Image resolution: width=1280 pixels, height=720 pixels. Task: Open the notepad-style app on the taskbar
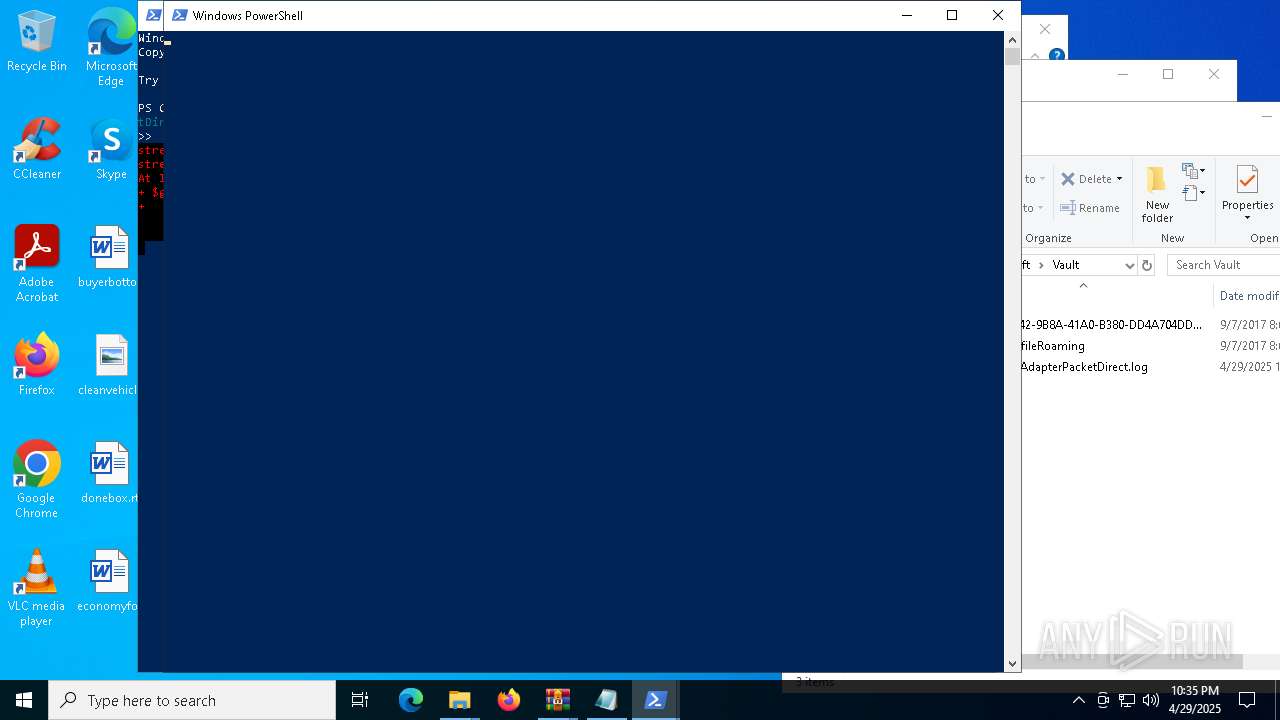pos(607,700)
